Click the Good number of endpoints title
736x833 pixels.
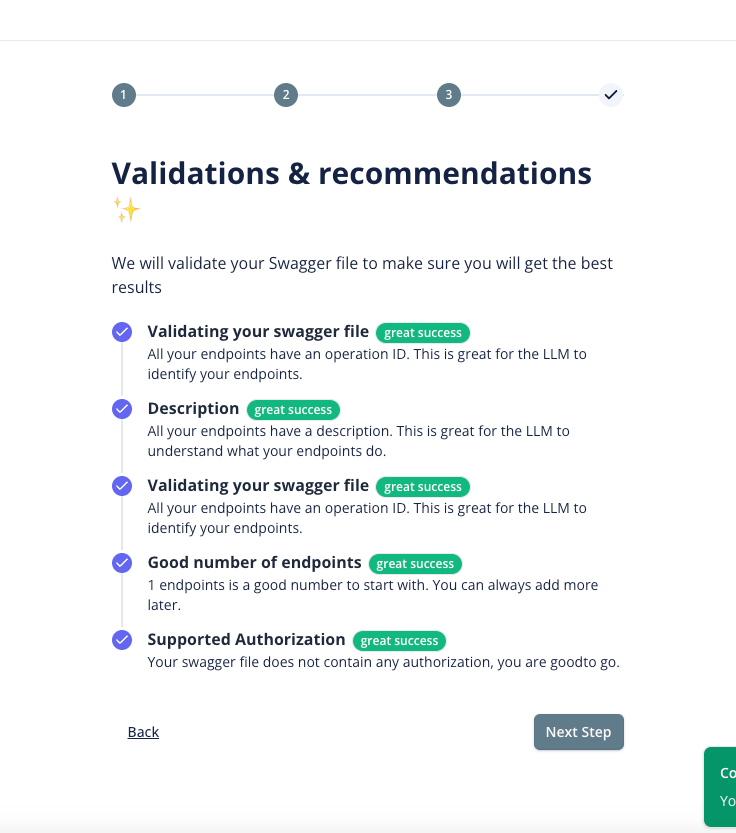tap(254, 563)
